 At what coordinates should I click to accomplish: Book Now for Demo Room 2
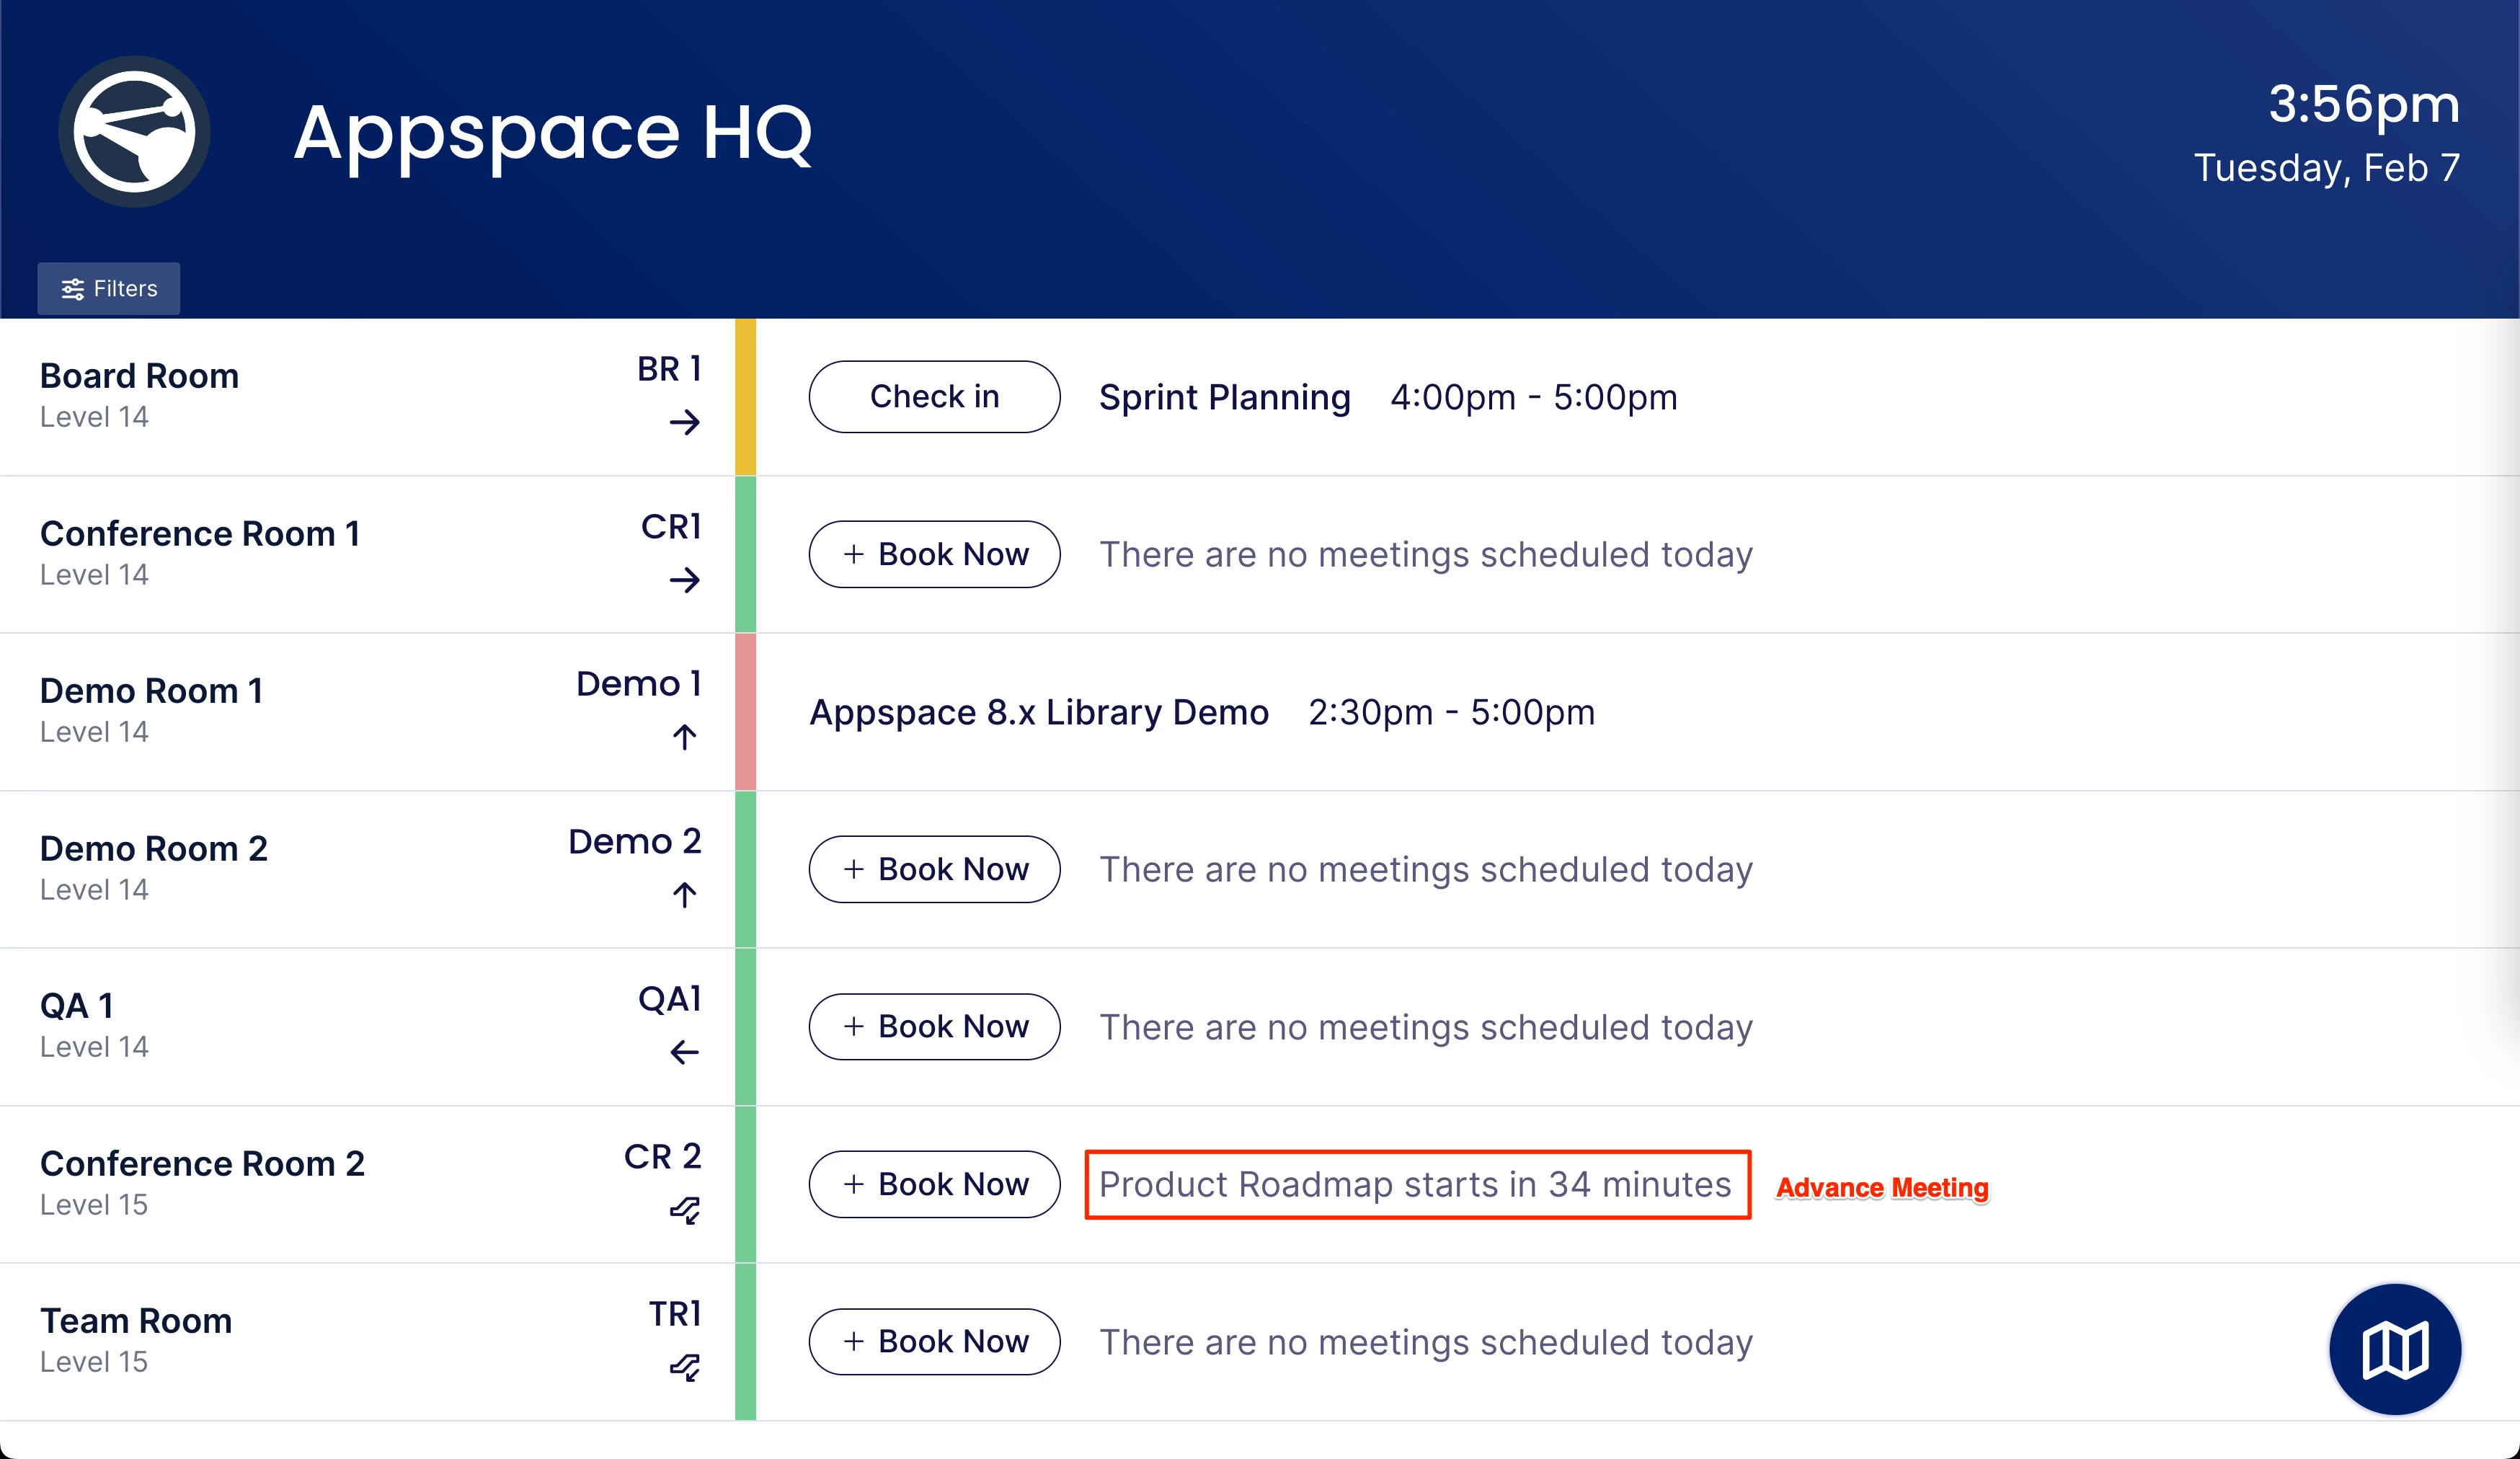pyautogui.click(x=934, y=869)
